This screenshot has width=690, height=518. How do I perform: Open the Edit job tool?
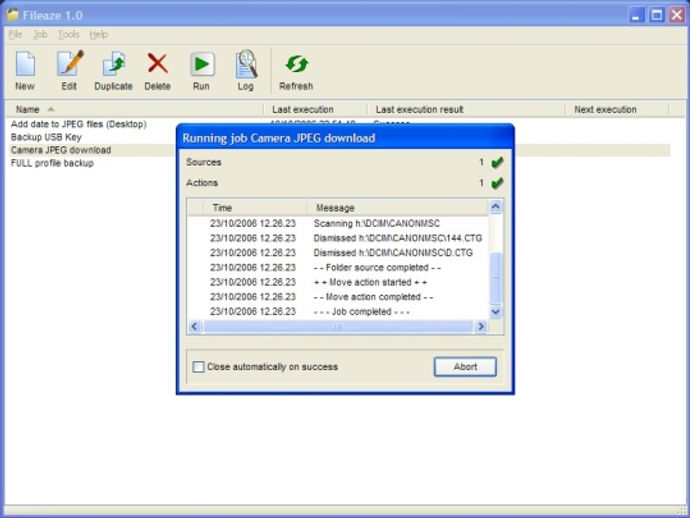tap(70, 70)
